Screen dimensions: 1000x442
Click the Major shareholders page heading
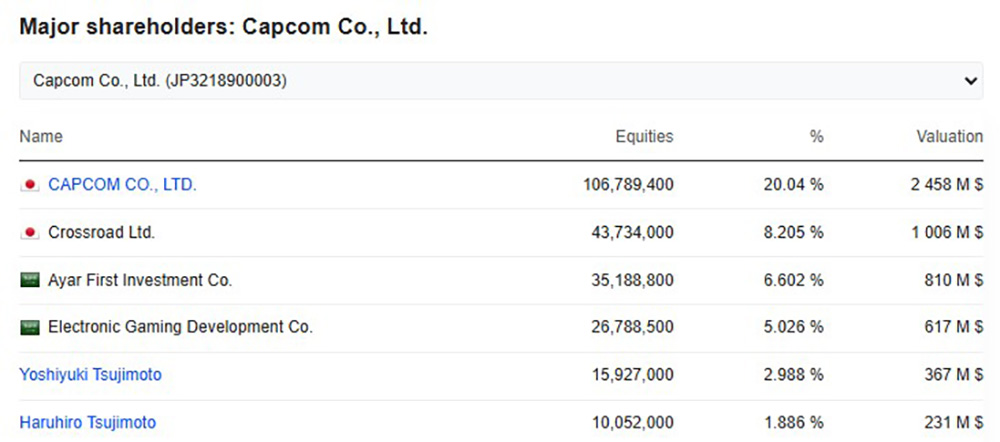223,27
